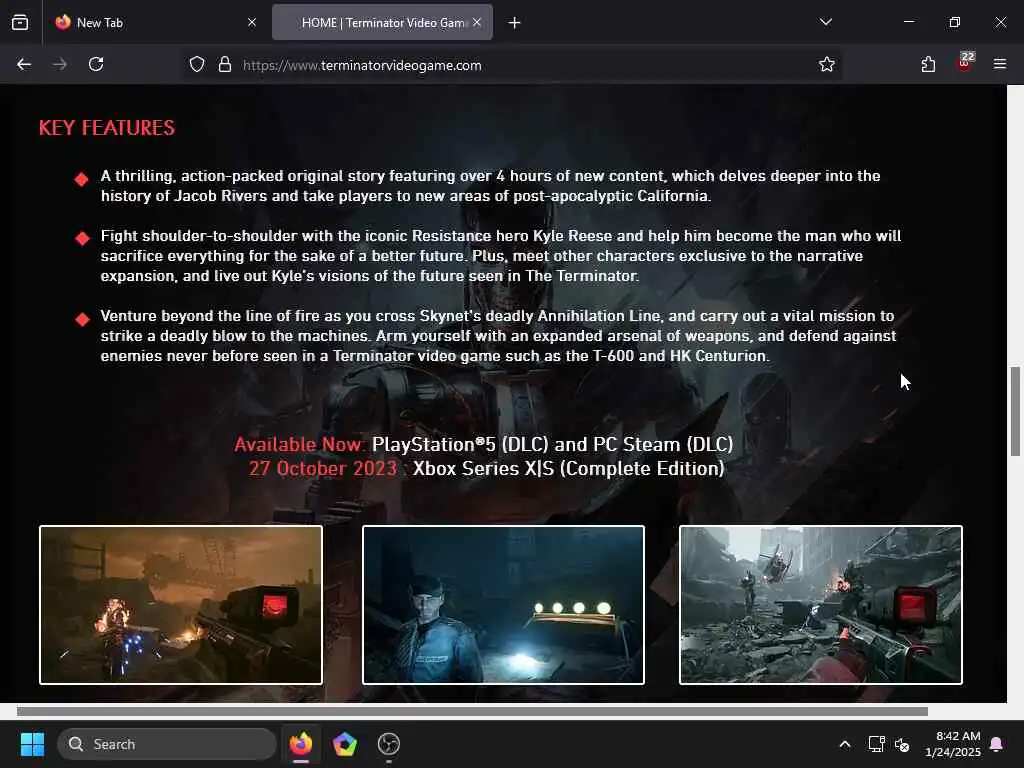Reload the current page
The width and height of the screenshot is (1024, 768).
(96, 64)
